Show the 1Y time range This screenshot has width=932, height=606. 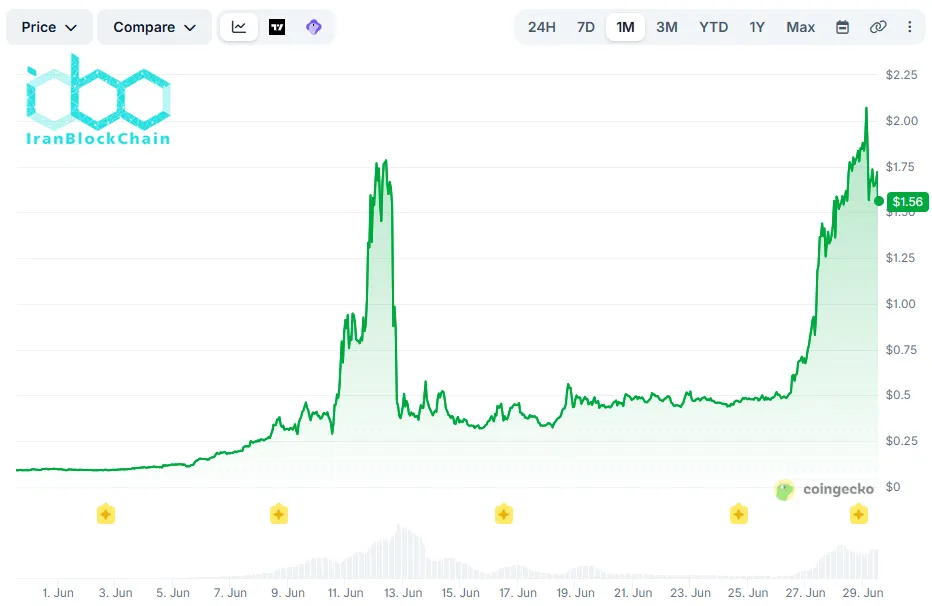click(x=757, y=27)
